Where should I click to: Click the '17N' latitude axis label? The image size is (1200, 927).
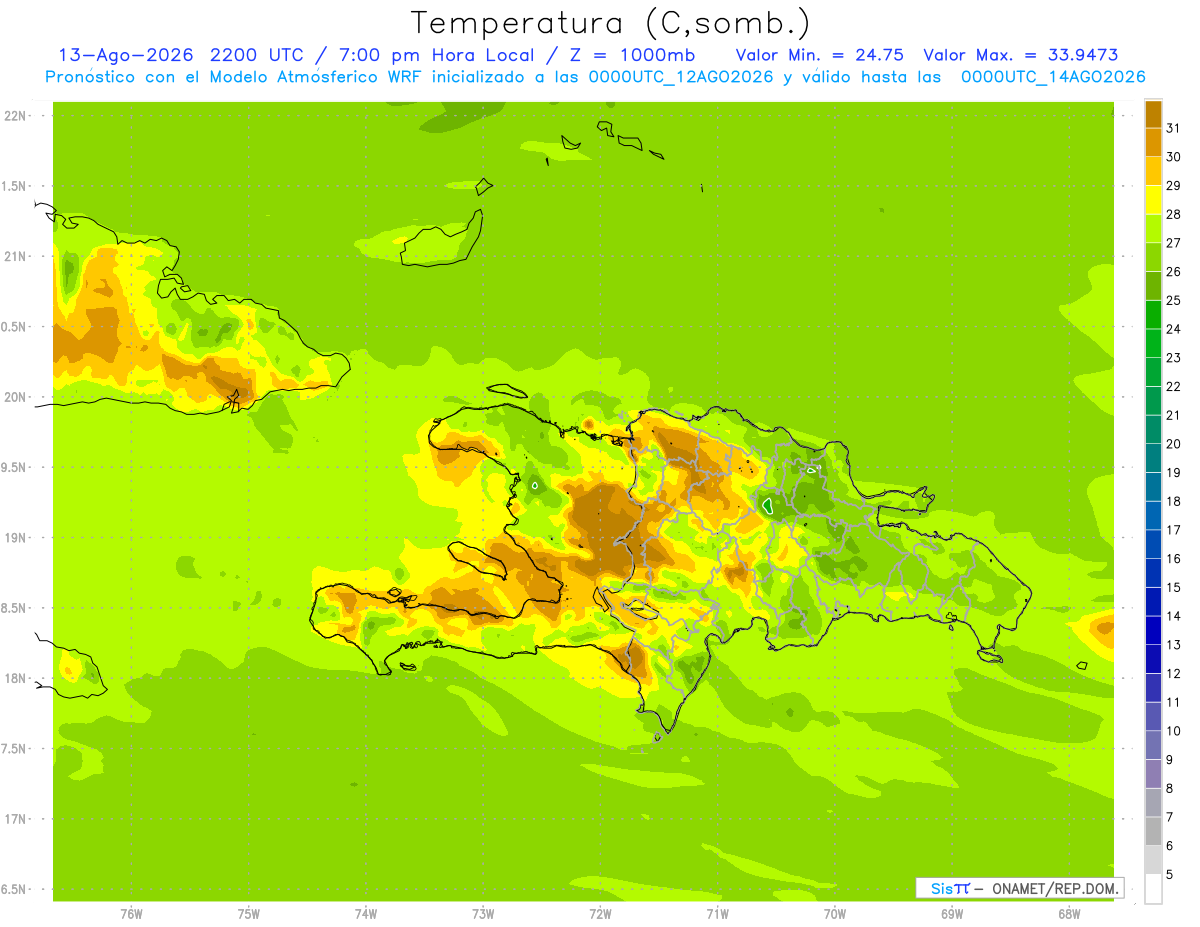click(x=14, y=819)
